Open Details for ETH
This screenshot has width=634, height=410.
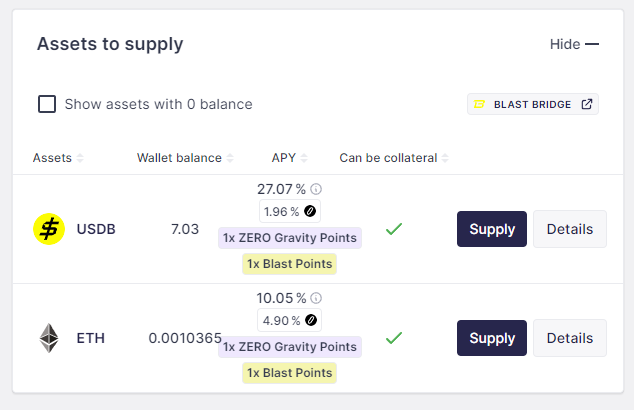tap(570, 338)
